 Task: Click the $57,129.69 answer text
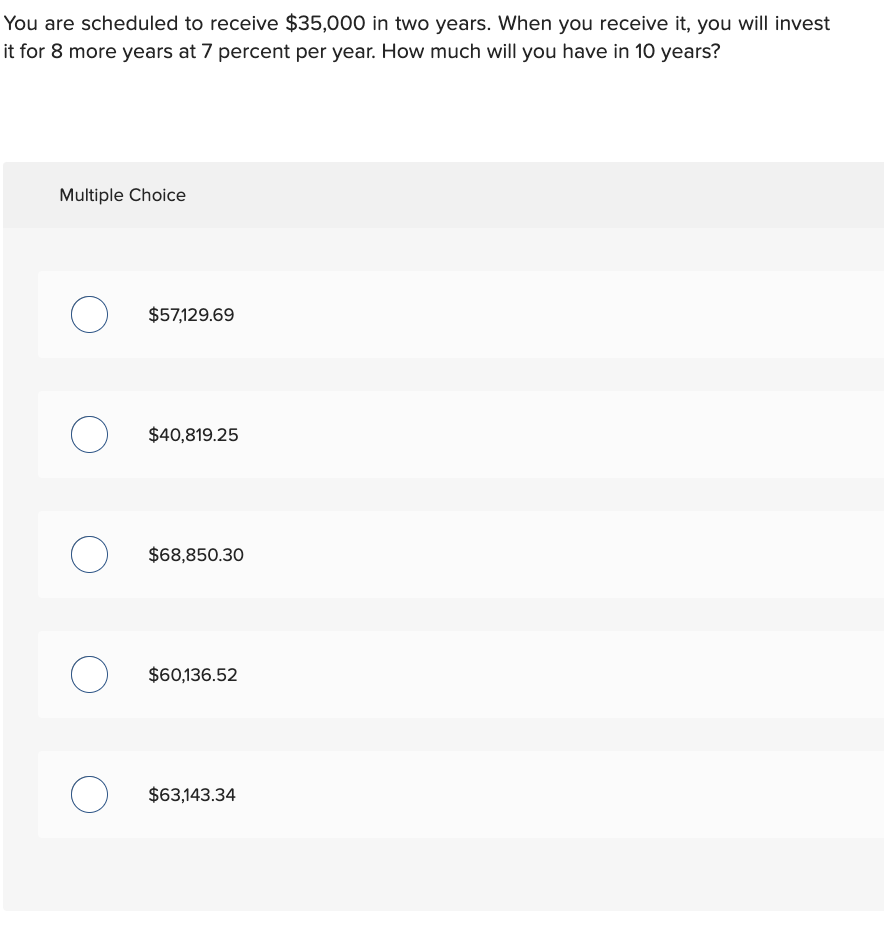(190, 314)
